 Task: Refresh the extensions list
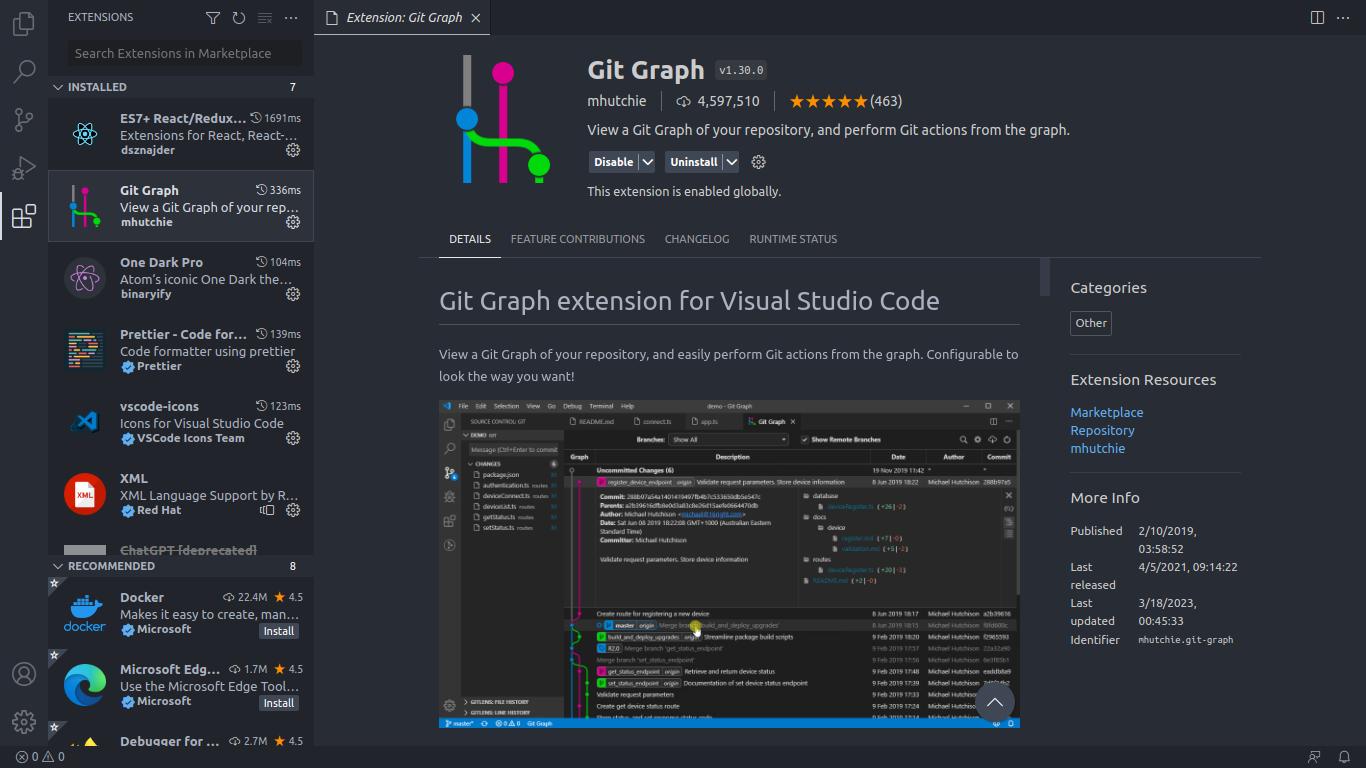pyautogui.click(x=238, y=18)
